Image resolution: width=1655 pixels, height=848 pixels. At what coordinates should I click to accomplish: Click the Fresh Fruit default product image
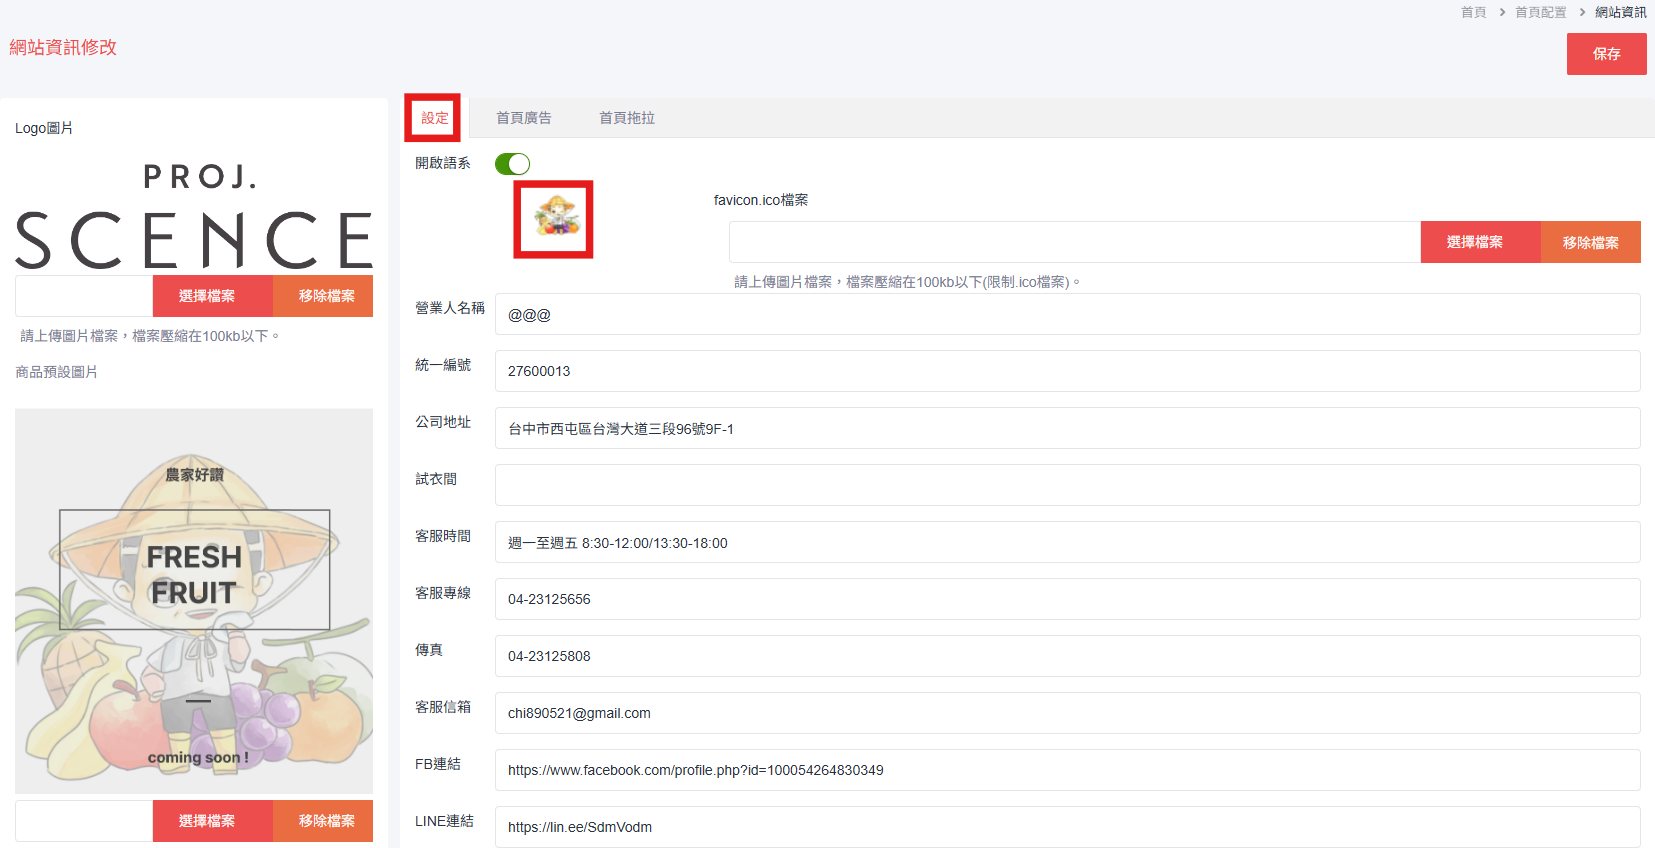coord(194,601)
